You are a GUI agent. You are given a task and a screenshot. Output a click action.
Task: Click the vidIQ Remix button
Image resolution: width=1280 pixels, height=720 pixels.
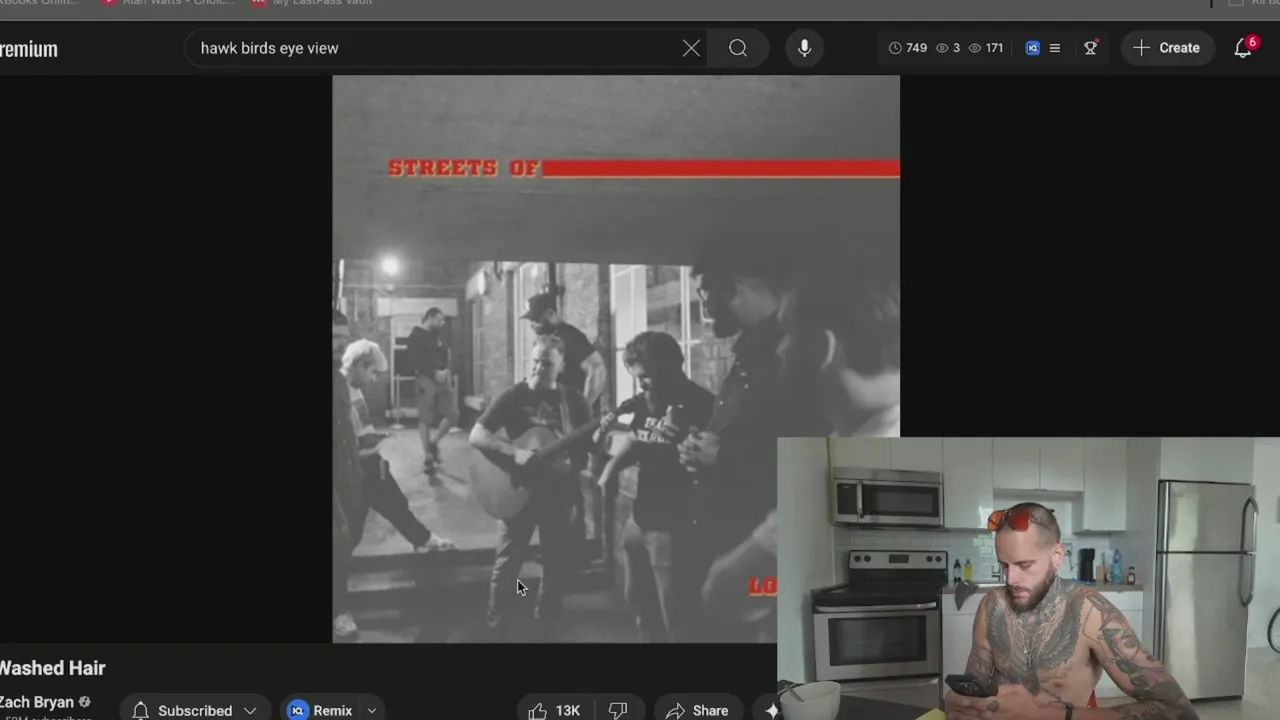(x=320, y=710)
